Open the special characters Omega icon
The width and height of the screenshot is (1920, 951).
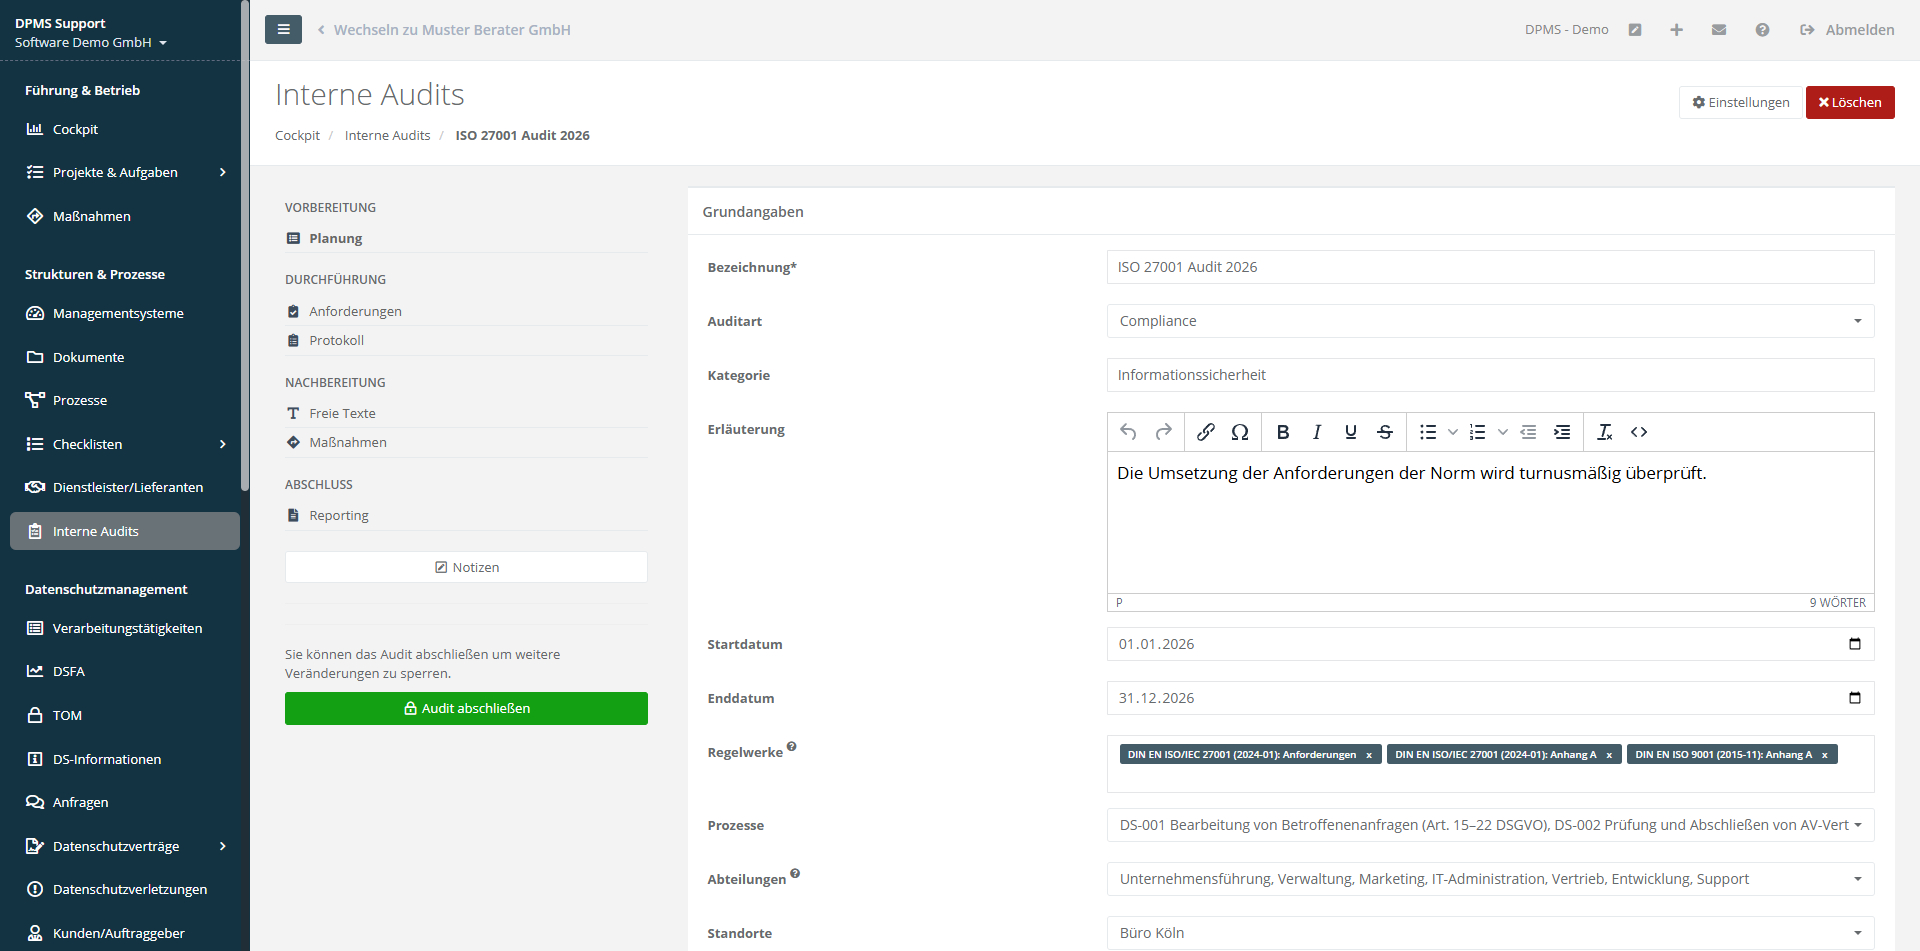pyautogui.click(x=1240, y=432)
